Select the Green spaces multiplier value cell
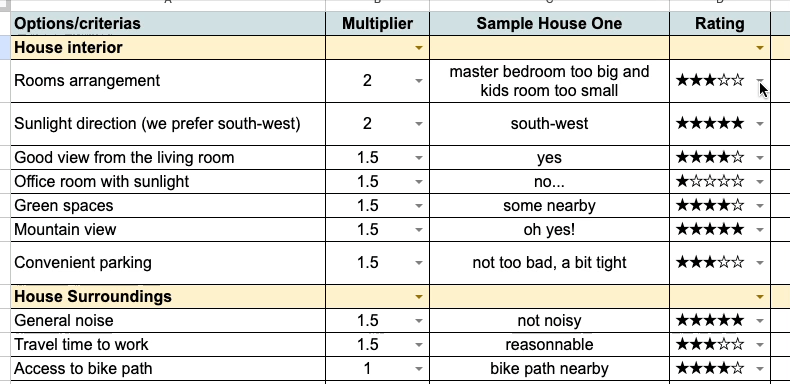The height and width of the screenshot is (384, 790). tap(377, 206)
